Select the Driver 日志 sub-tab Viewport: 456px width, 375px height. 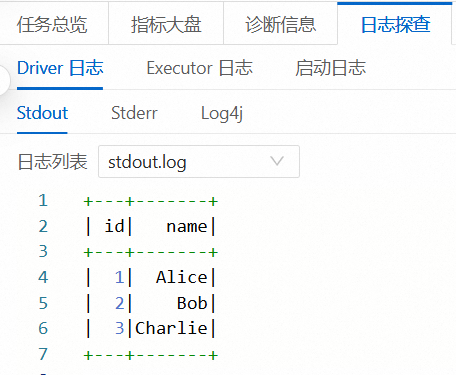tap(60, 68)
